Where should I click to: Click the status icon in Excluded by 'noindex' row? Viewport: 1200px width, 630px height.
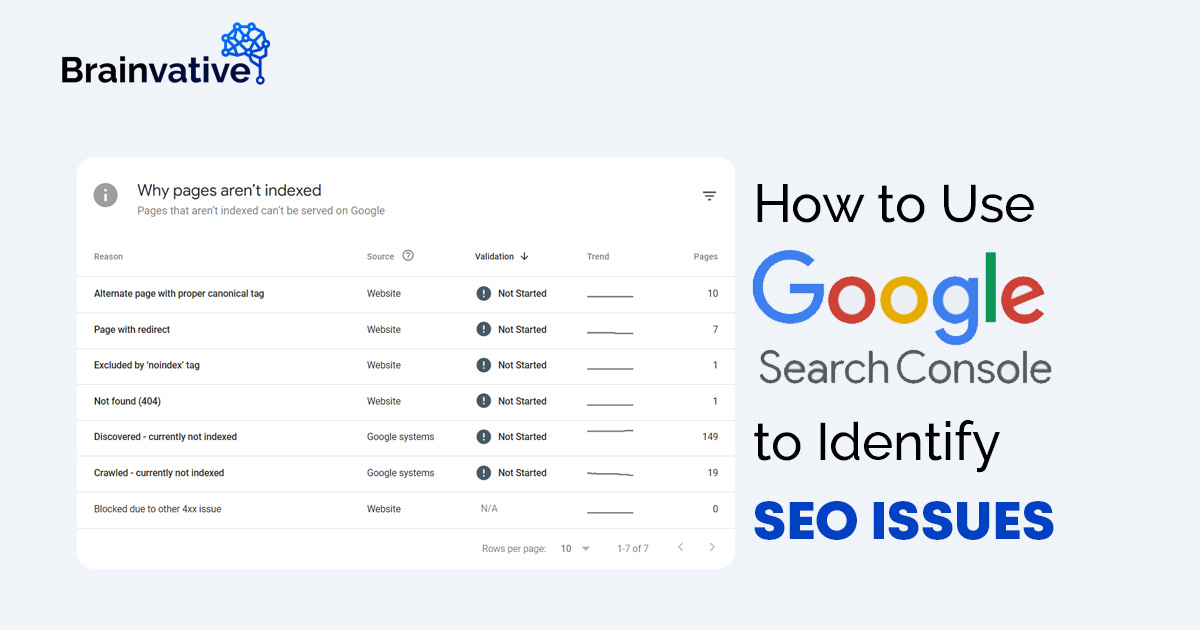[484, 366]
